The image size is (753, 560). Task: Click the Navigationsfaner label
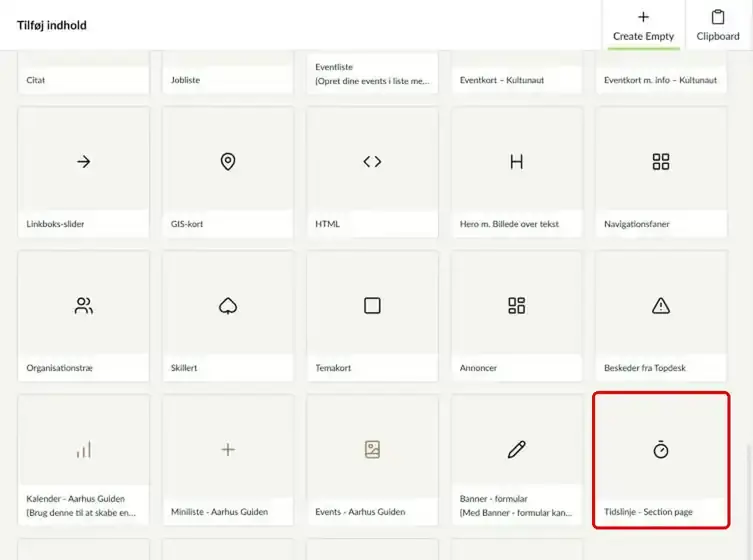636,224
